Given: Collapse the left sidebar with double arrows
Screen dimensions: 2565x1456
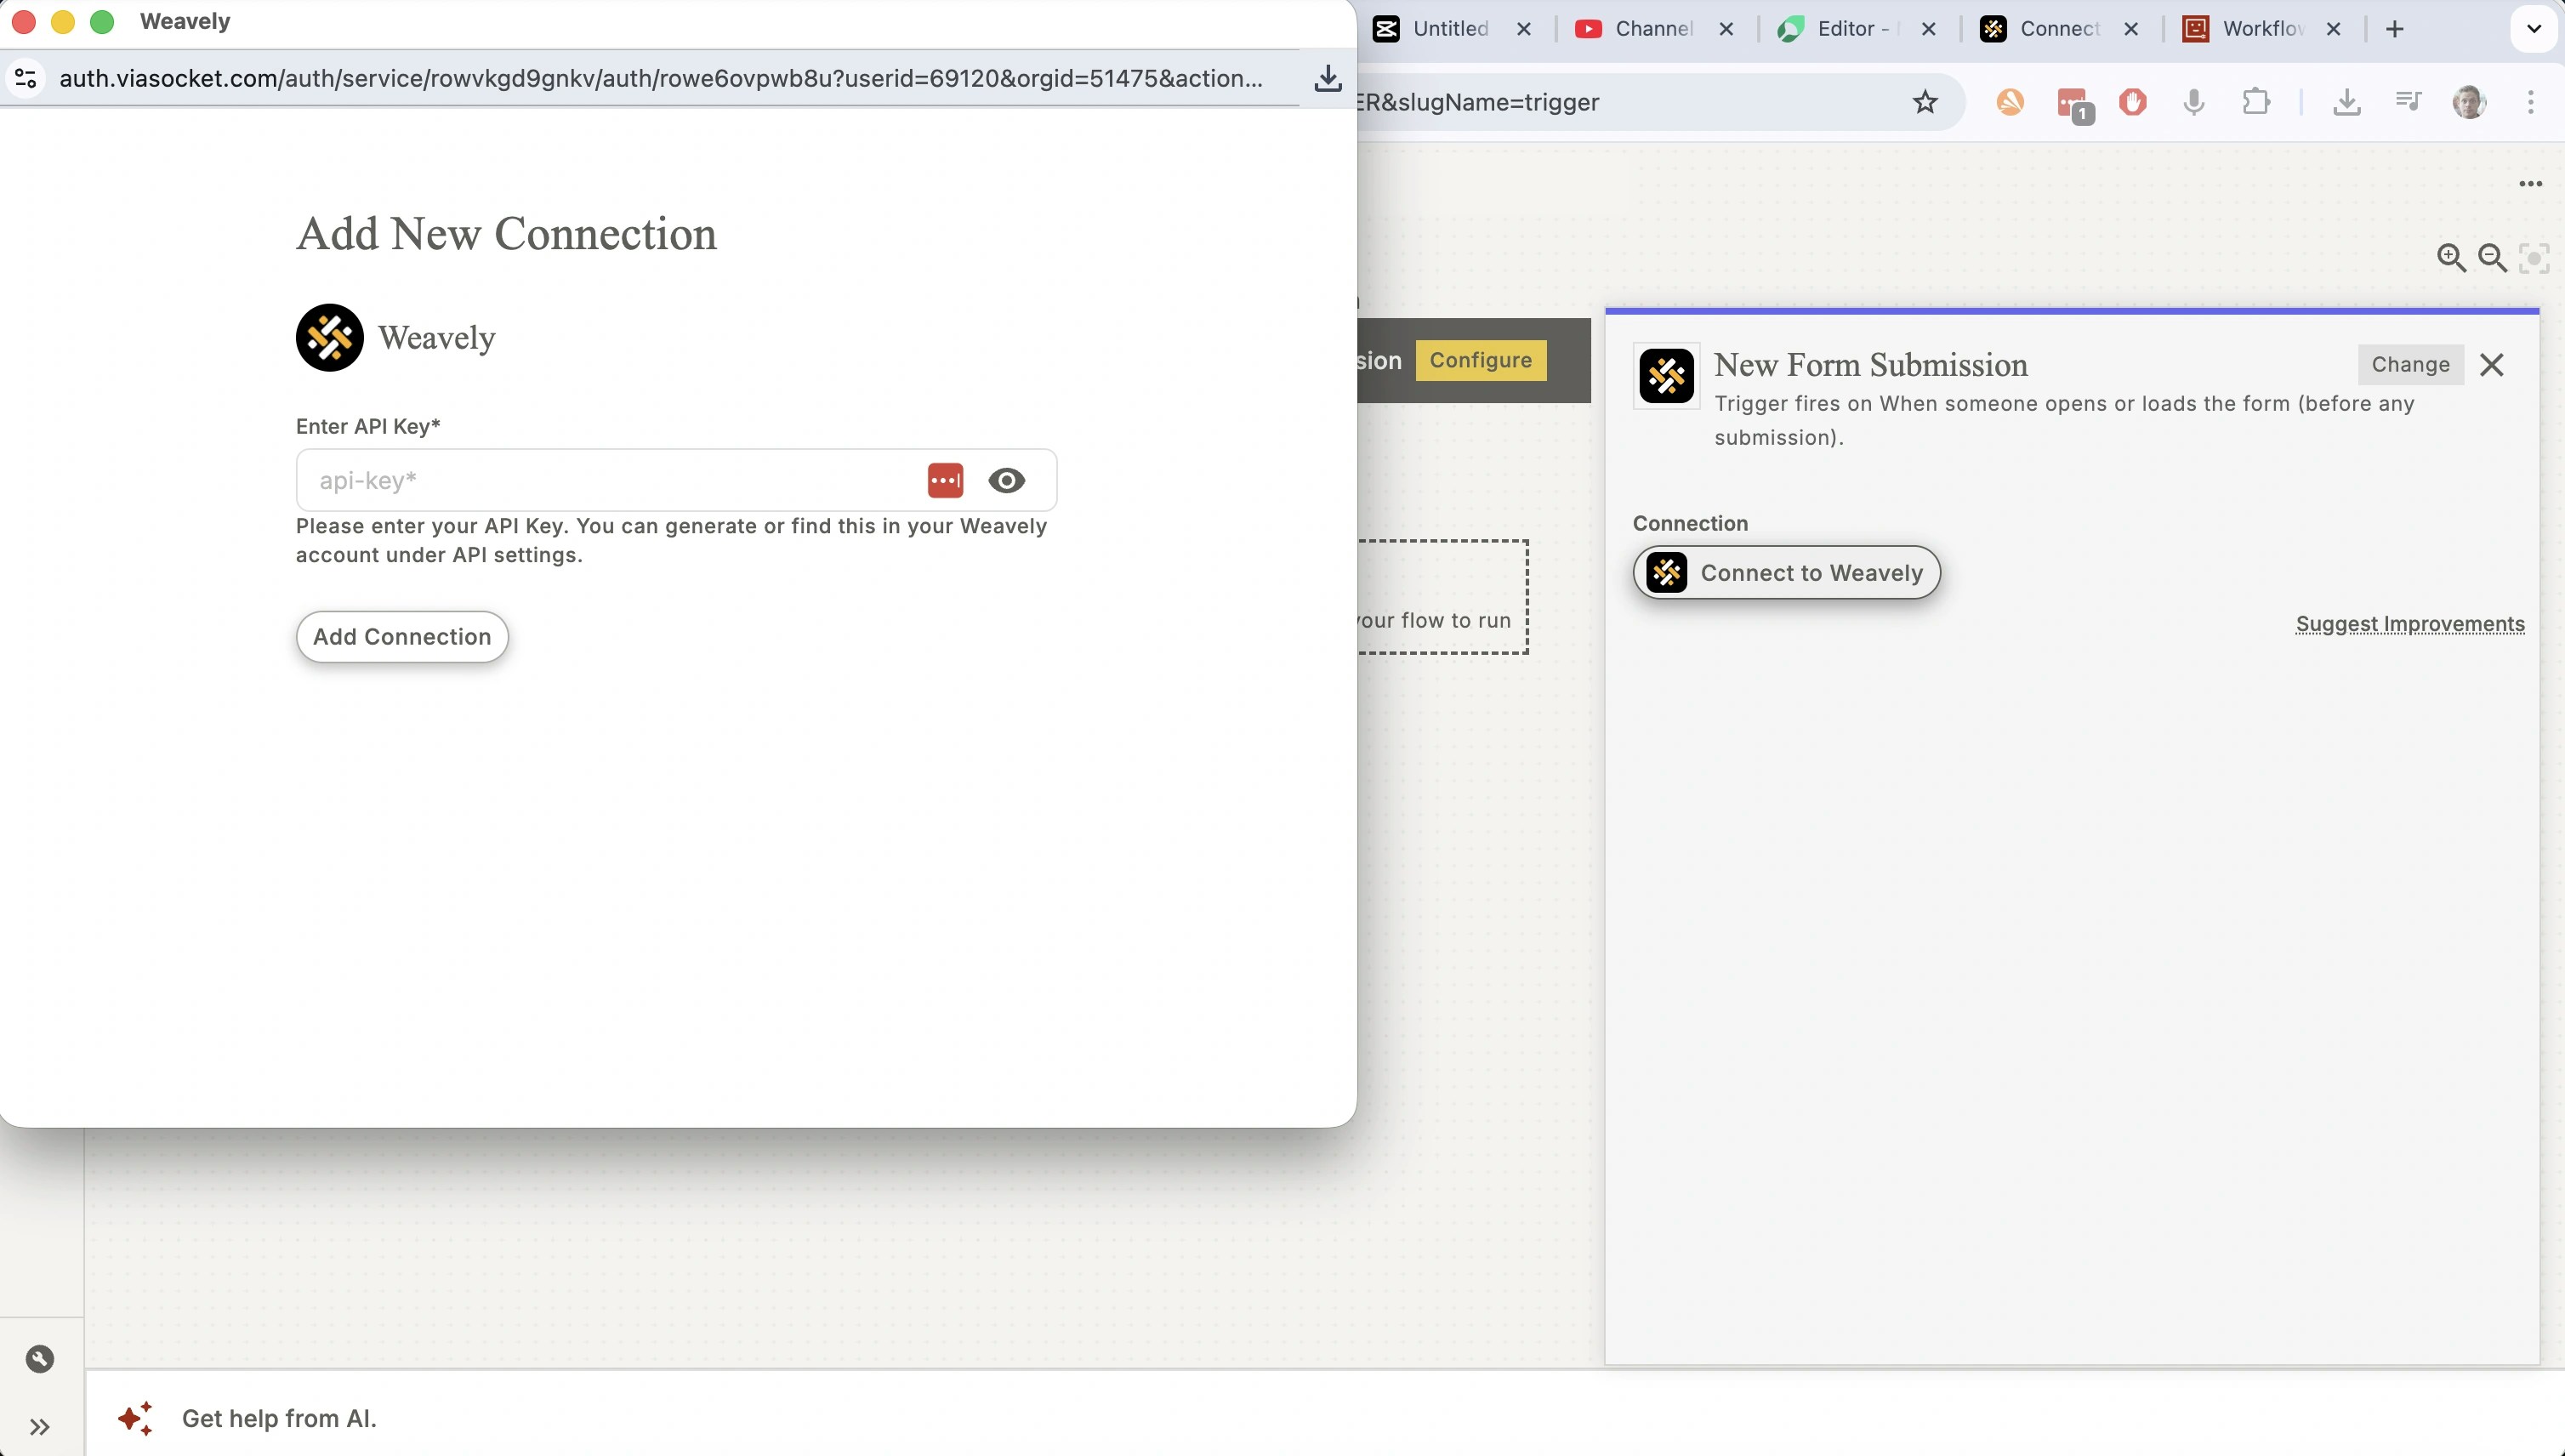Looking at the screenshot, I should point(40,1426).
